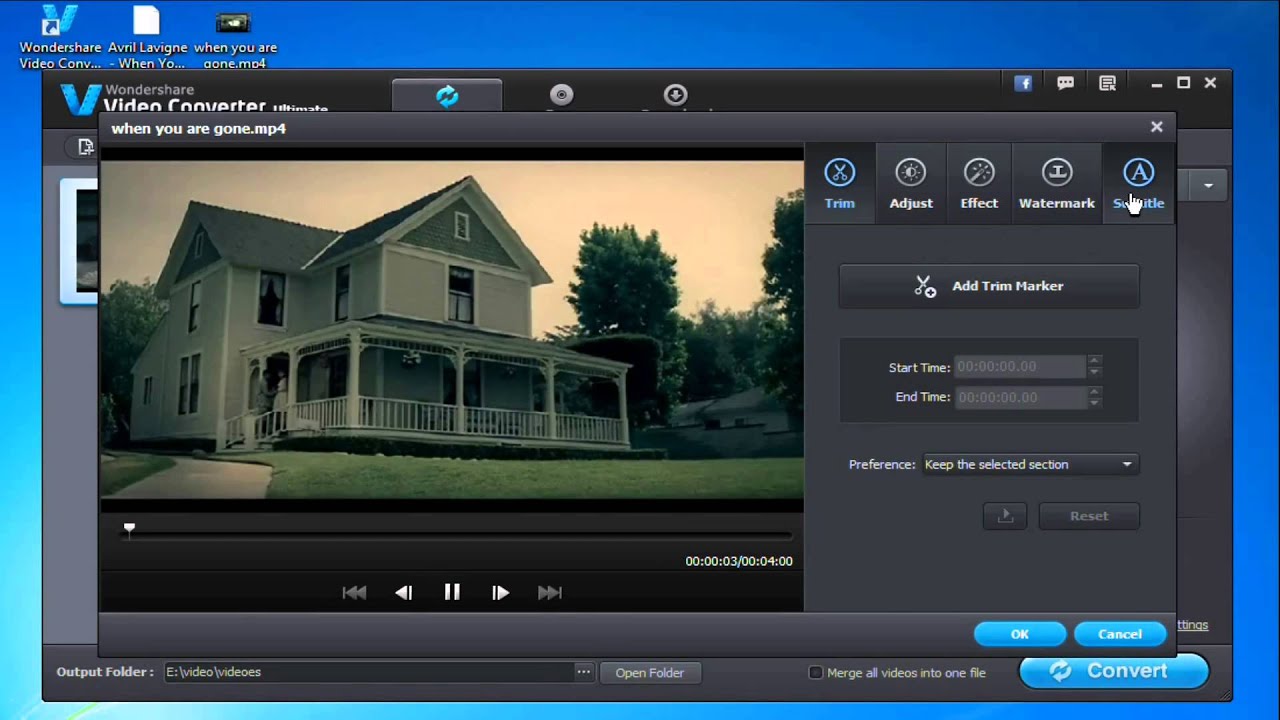Click the add files icon in main window
This screenshot has height=720, width=1280.
pyautogui.click(x=86, y=147)
